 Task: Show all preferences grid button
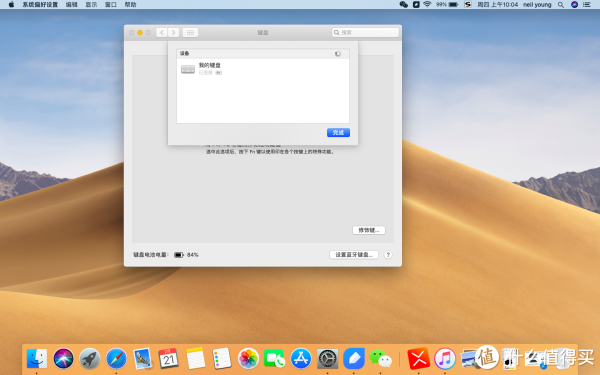(x=190, y=33)
